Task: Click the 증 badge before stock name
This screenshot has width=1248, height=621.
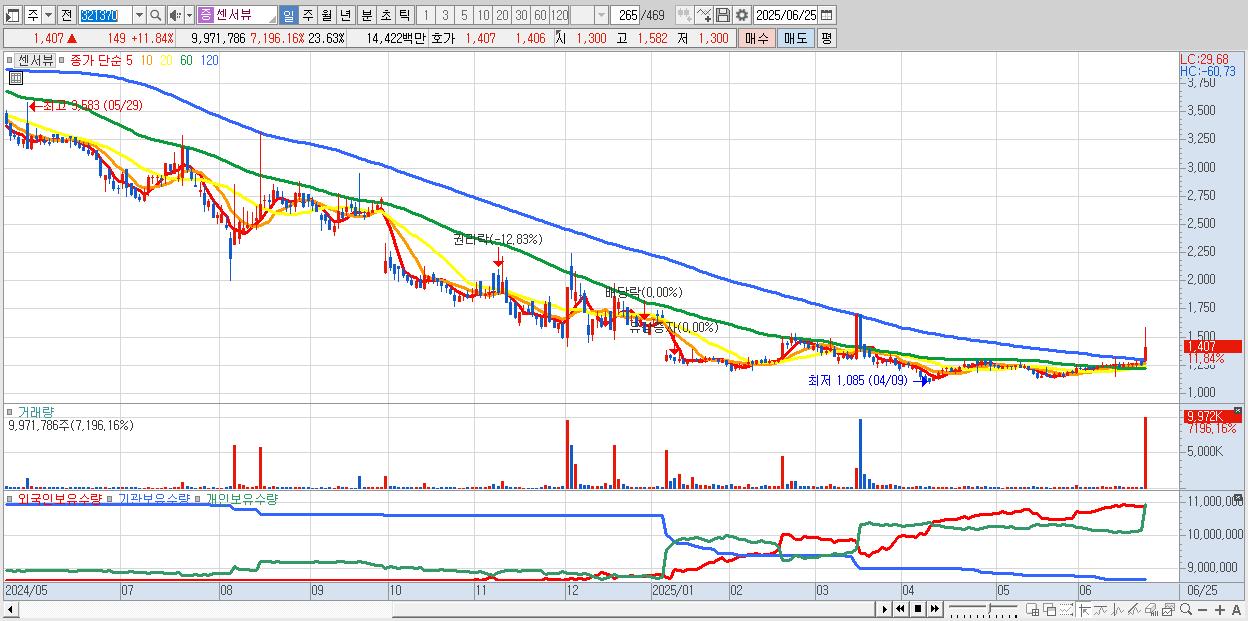Action: [x=205, y=15]
